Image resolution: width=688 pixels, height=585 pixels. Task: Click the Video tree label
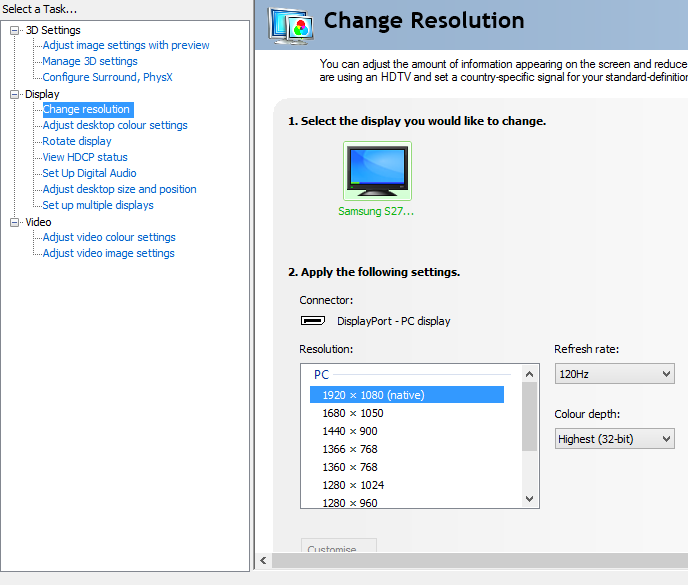coord(38,222)
